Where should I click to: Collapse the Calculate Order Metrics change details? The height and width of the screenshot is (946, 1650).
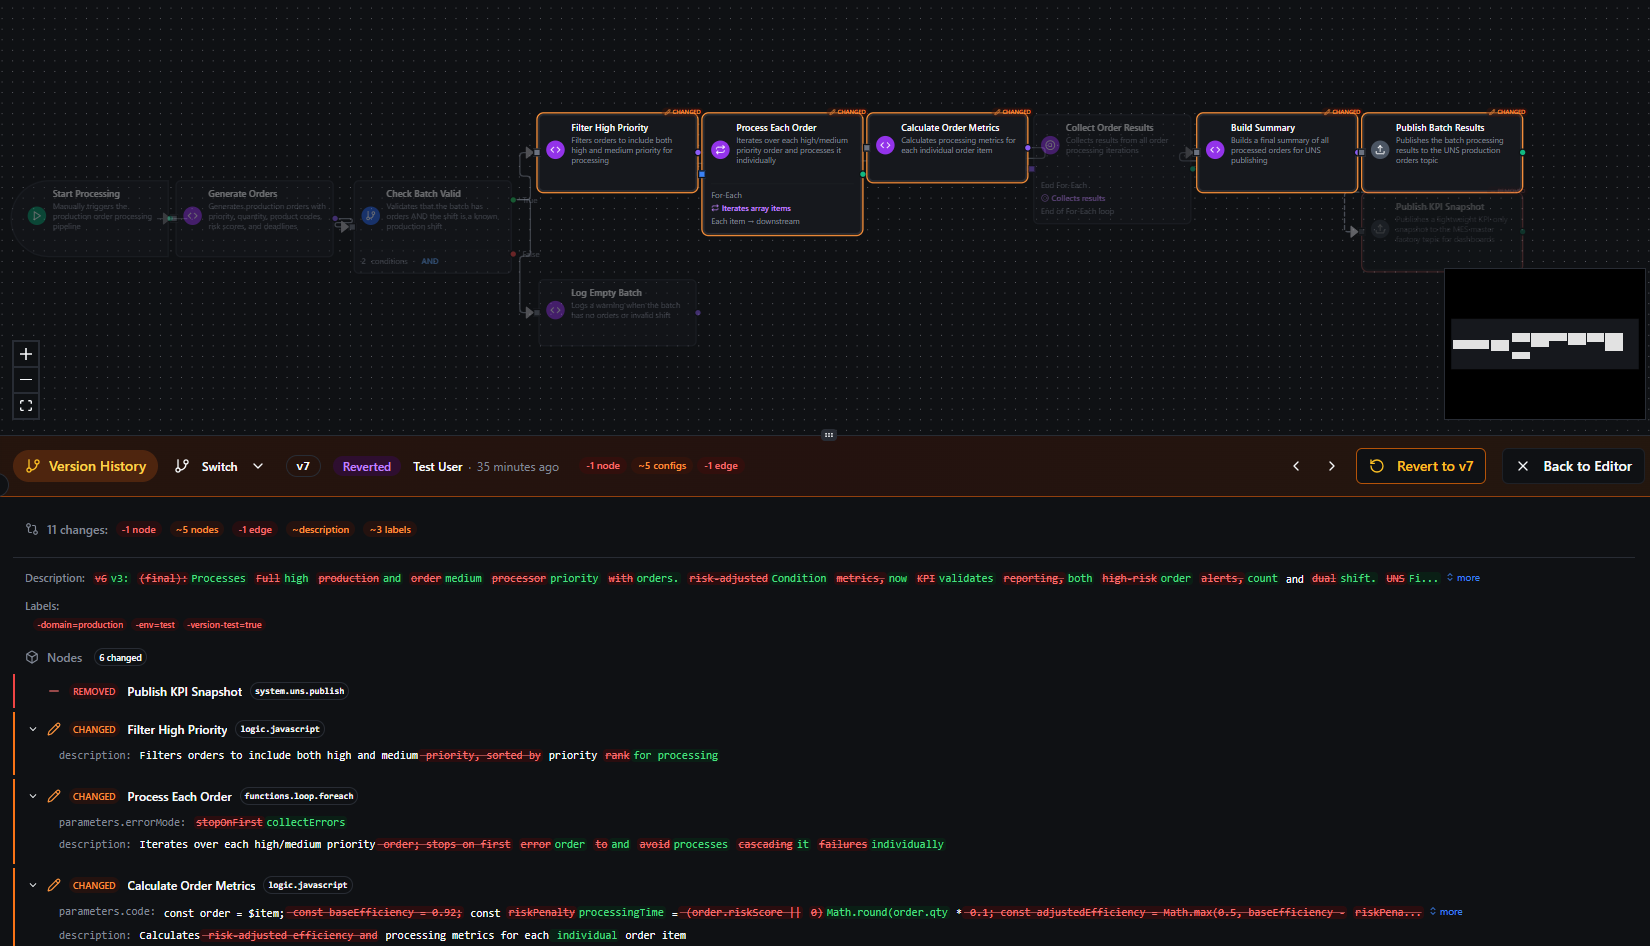click(32, 885)
